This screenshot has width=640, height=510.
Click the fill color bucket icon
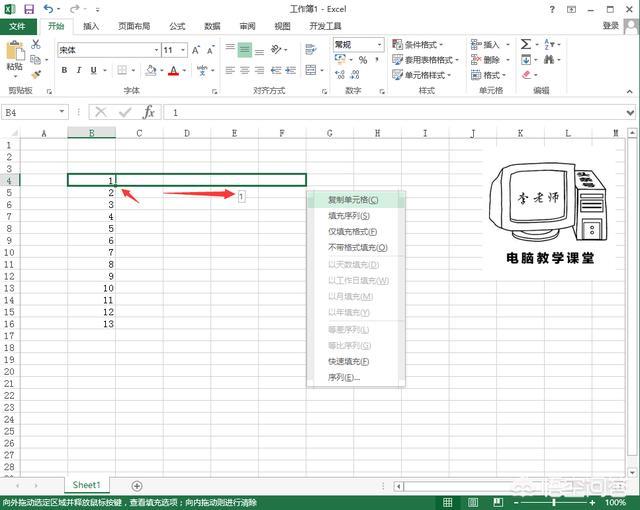(x=150, y=70)
